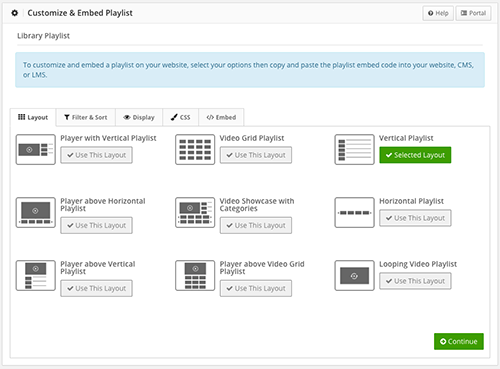Use layout for Player with Vertical Playlist
This screenshot has height=369, width=500.
96,155
